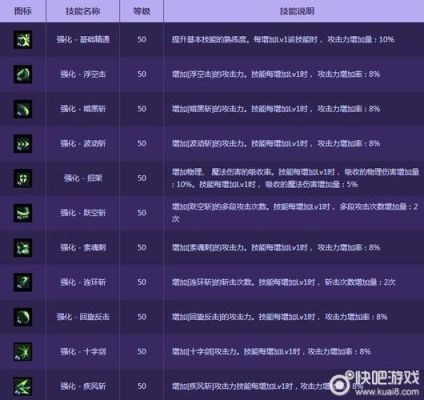Select the skill name 强化 - 回旋反击
Screen dimensions: 424x400
point(83,317)
